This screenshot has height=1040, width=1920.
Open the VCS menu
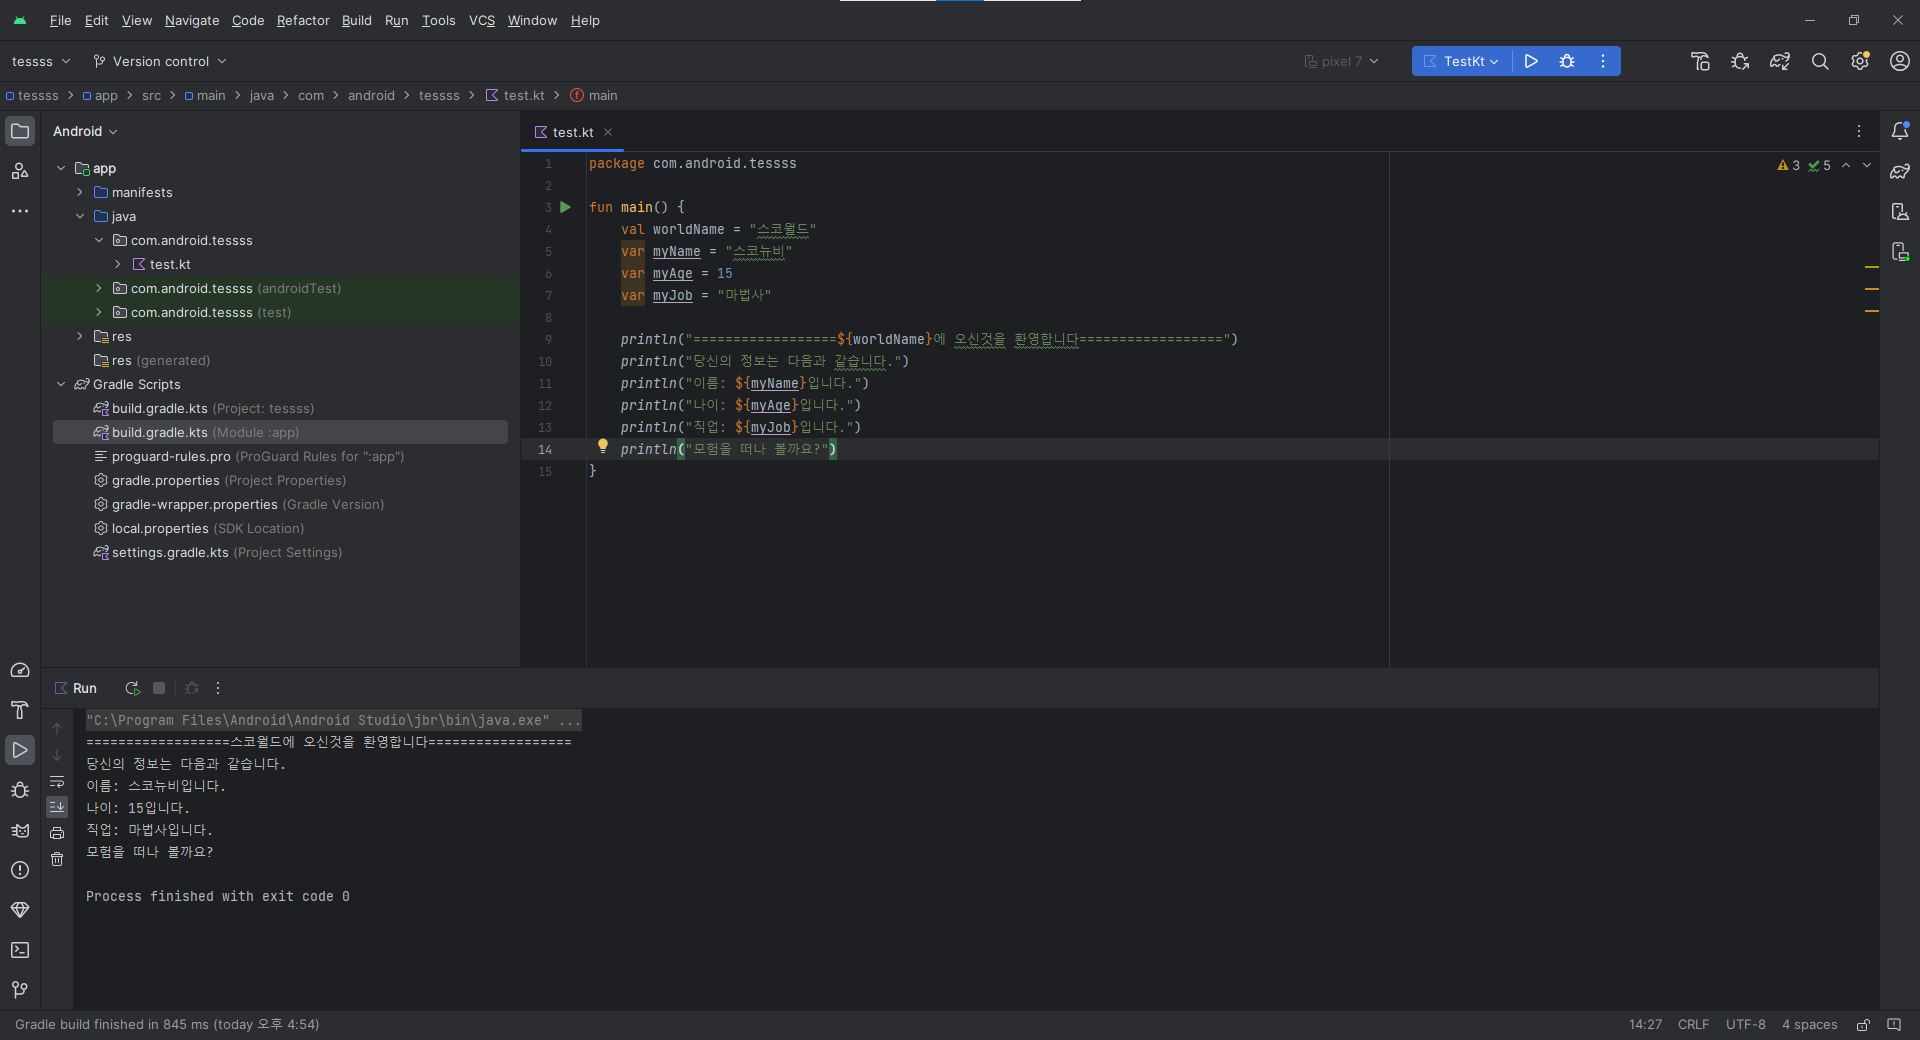point(482,20)
